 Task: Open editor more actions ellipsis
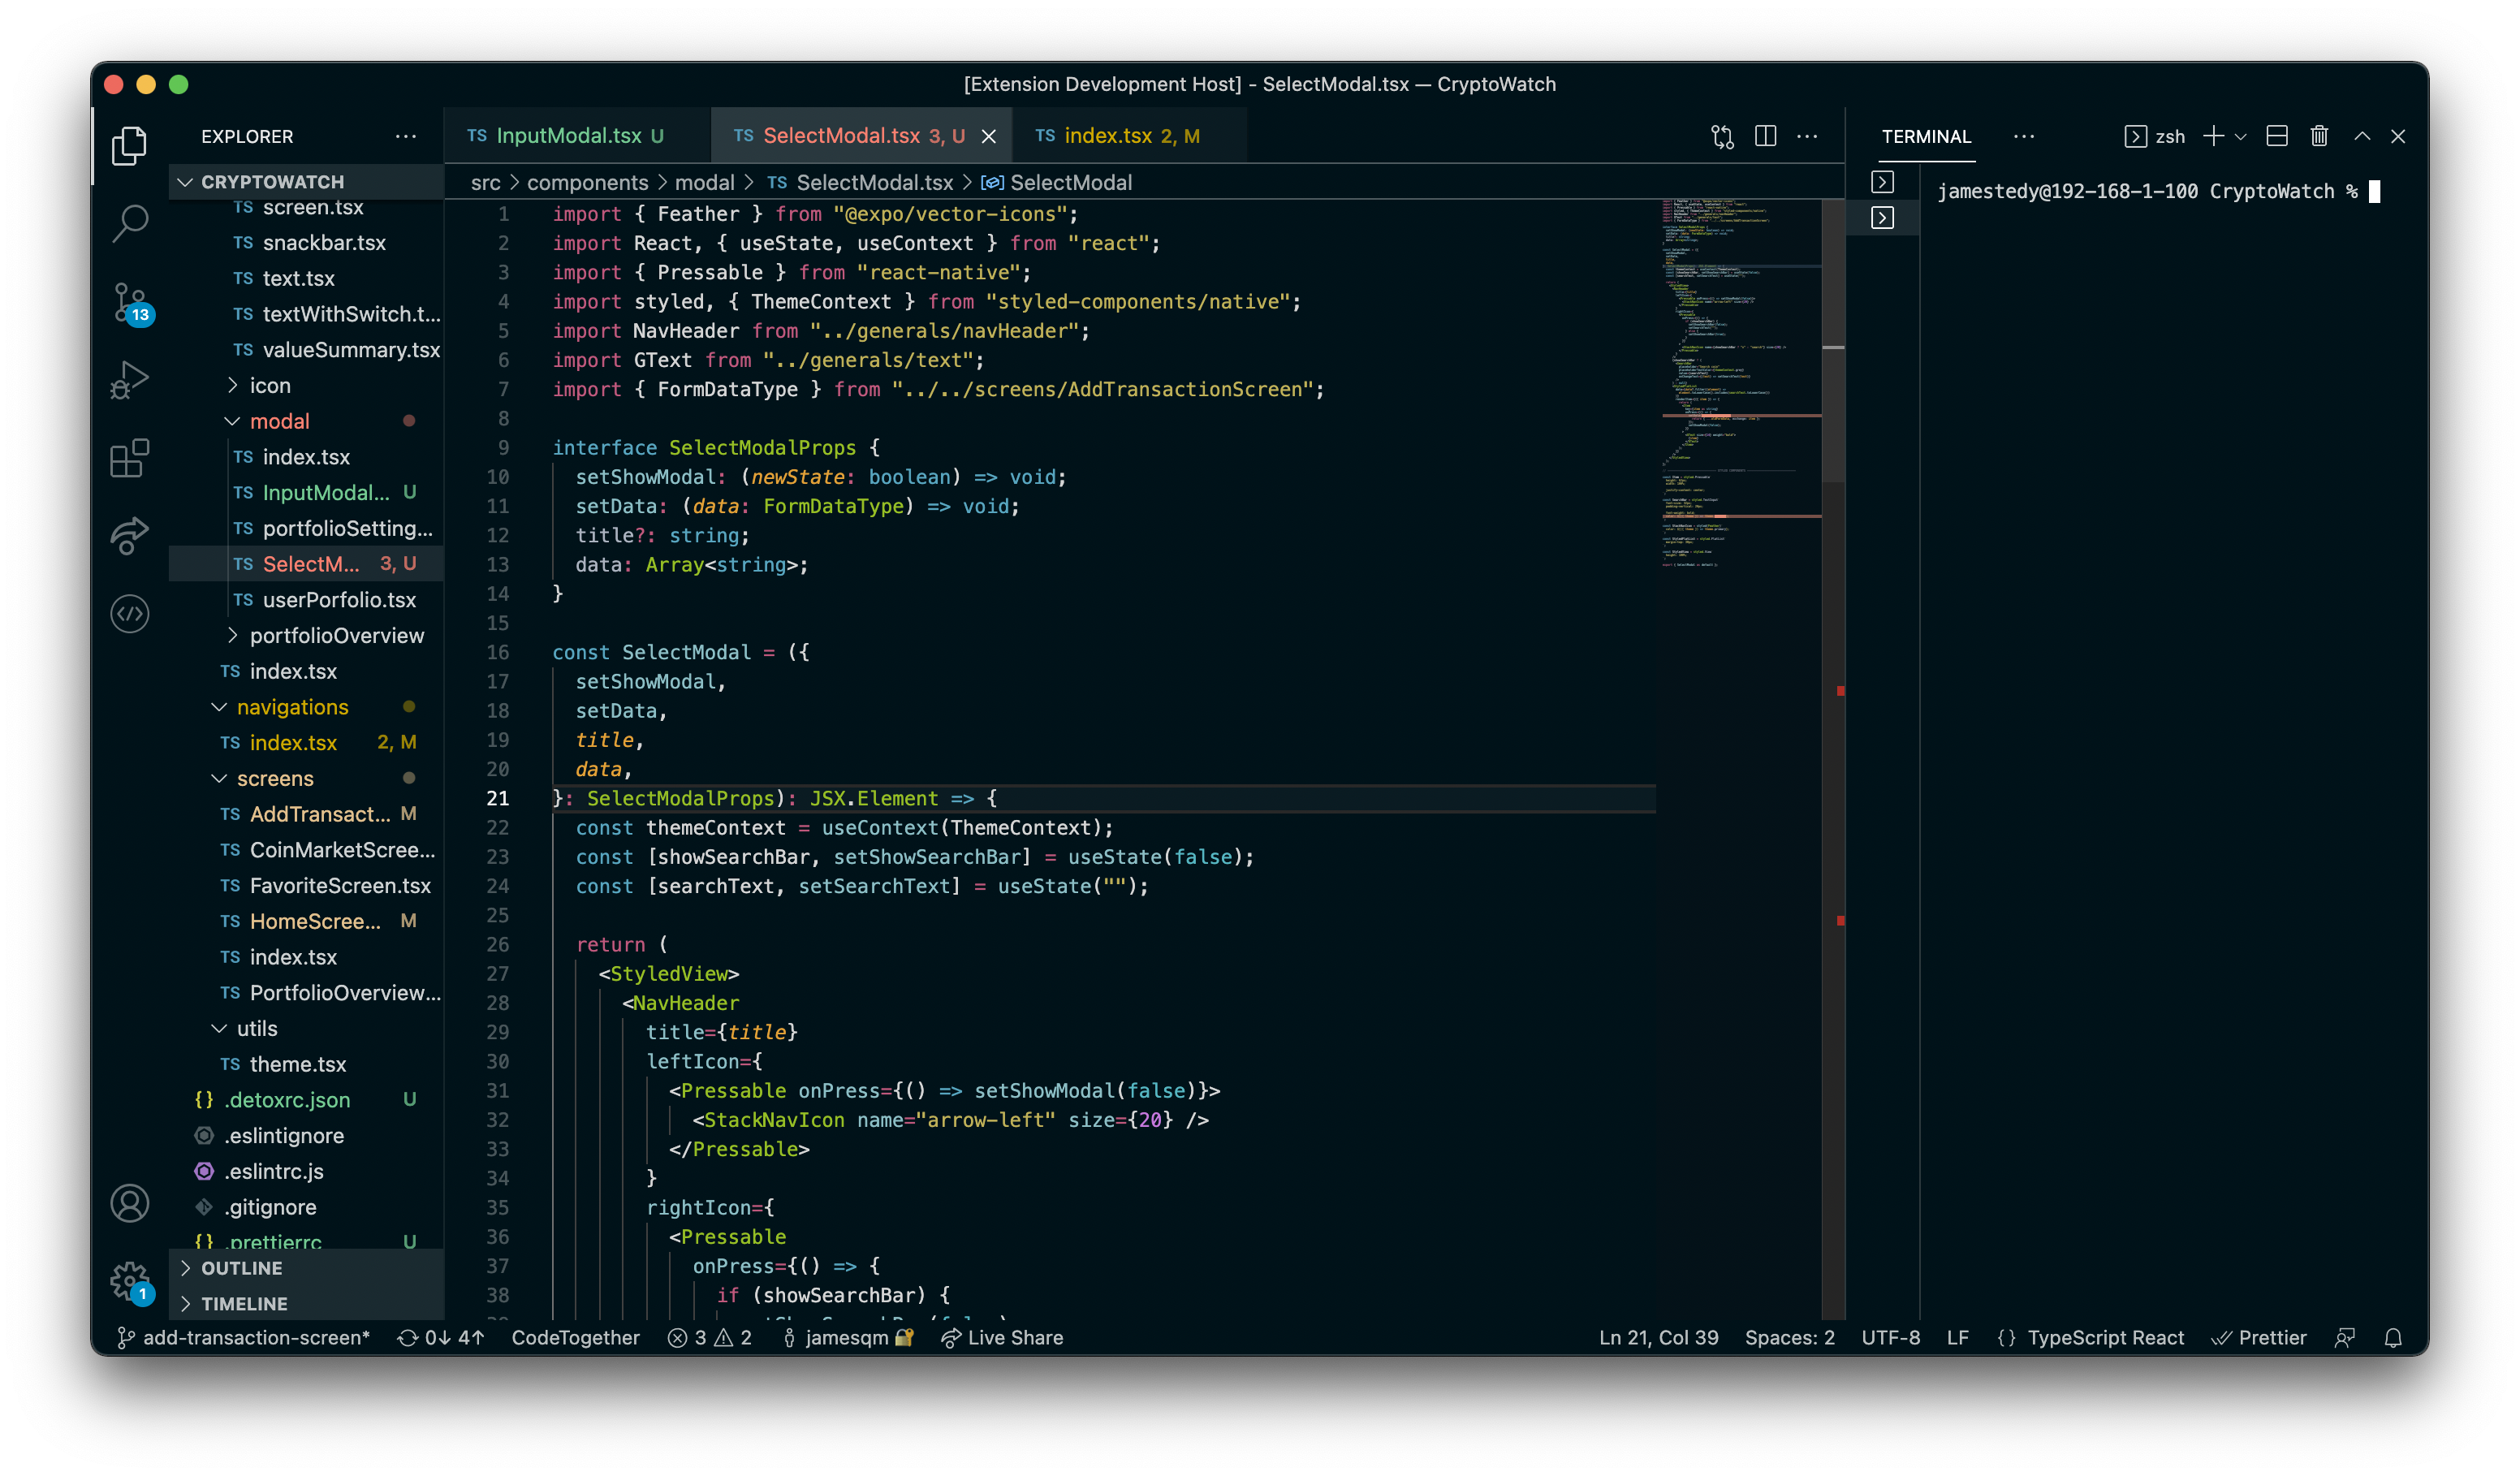pyautogui.click(x=1807, y=136)
